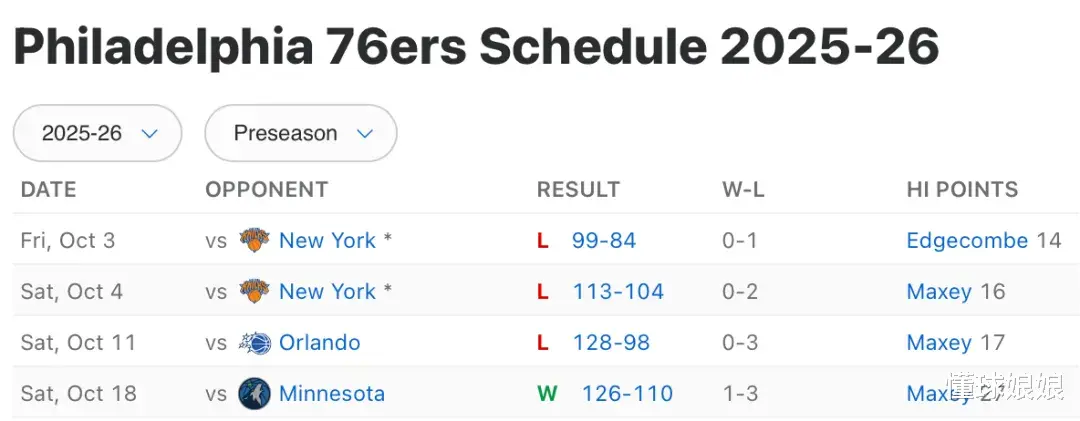Viewport: 1080px width, 421px height.
Task: Click the HI POINTS column header
Action: [x=962, y=189]
